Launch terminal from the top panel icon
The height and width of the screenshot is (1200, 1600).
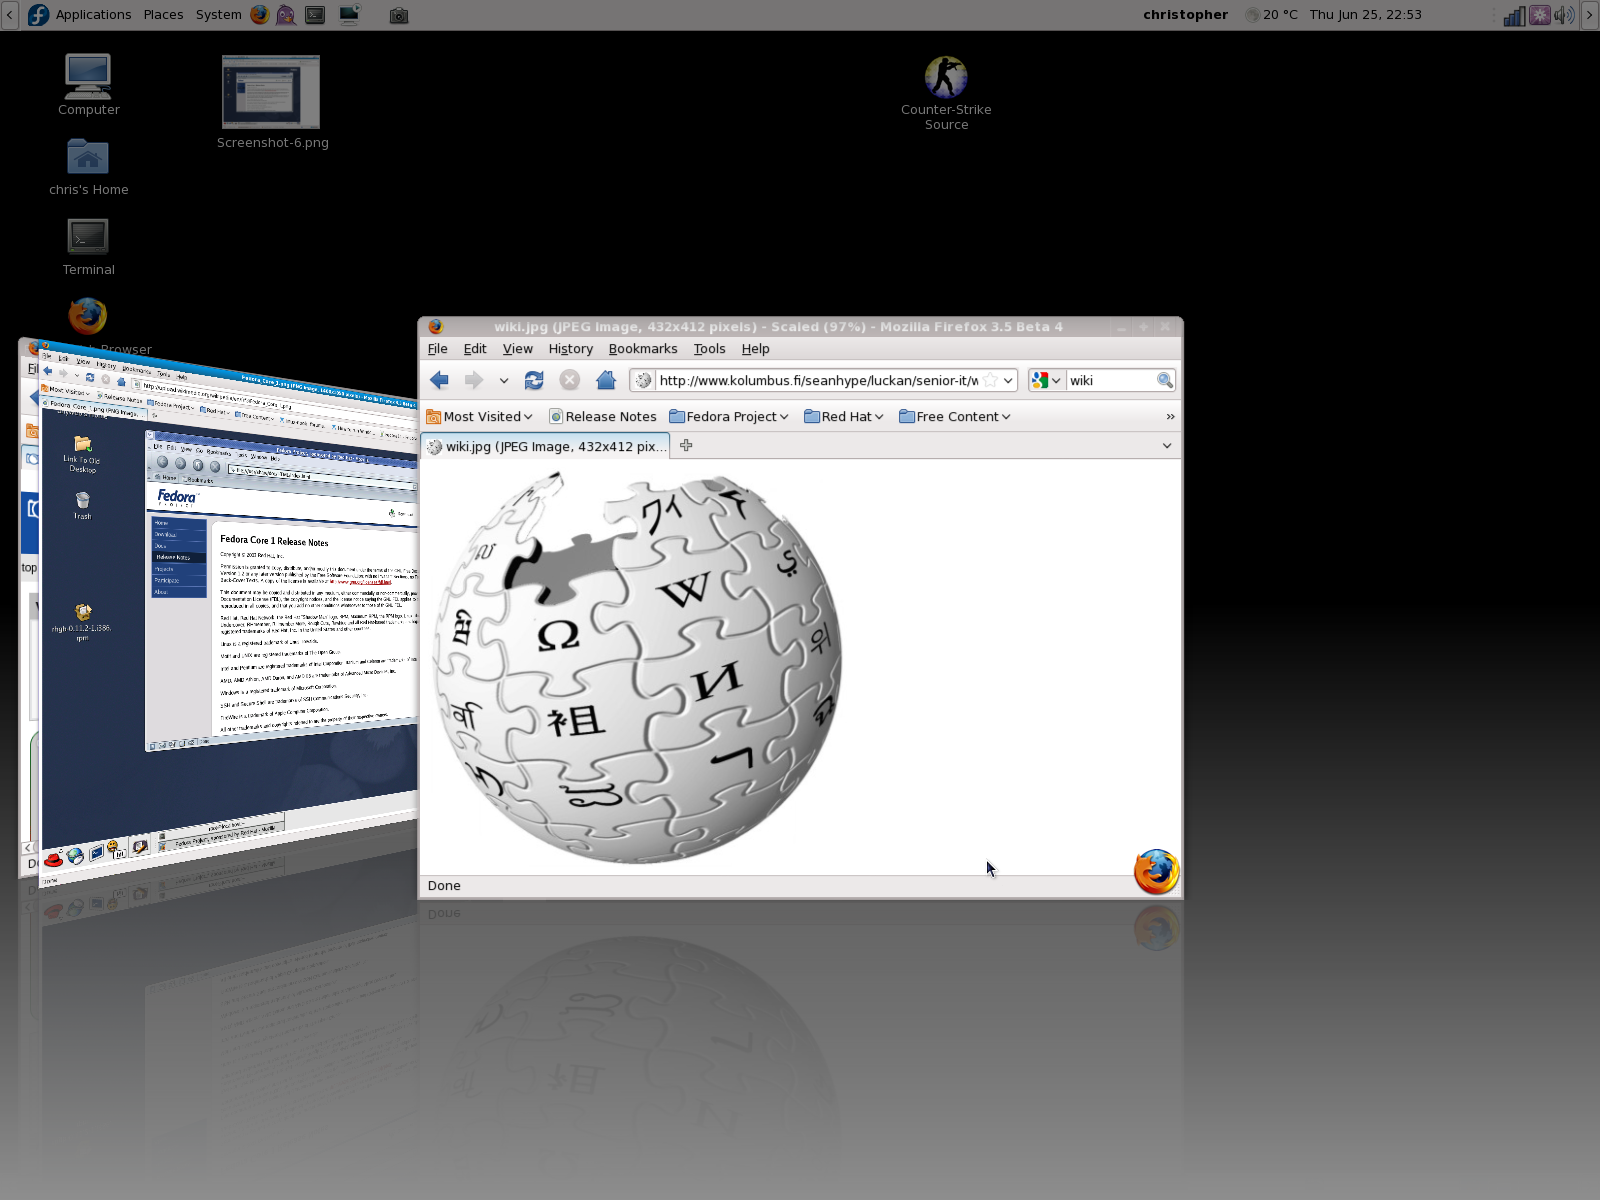coord(315,15)
